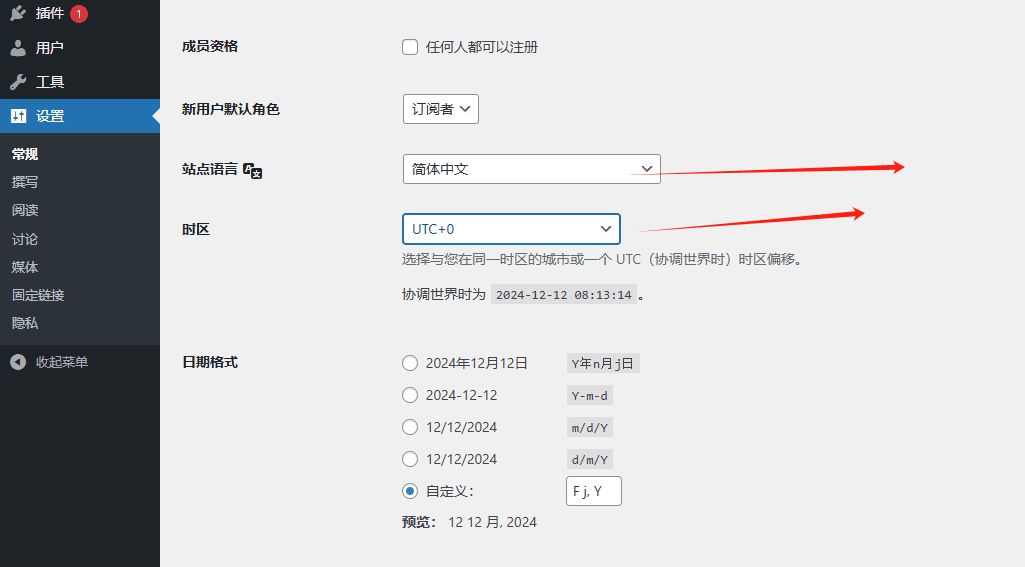Click the collapse menu arrow icon
This screenshot has width=1025, height=567.
18,362
